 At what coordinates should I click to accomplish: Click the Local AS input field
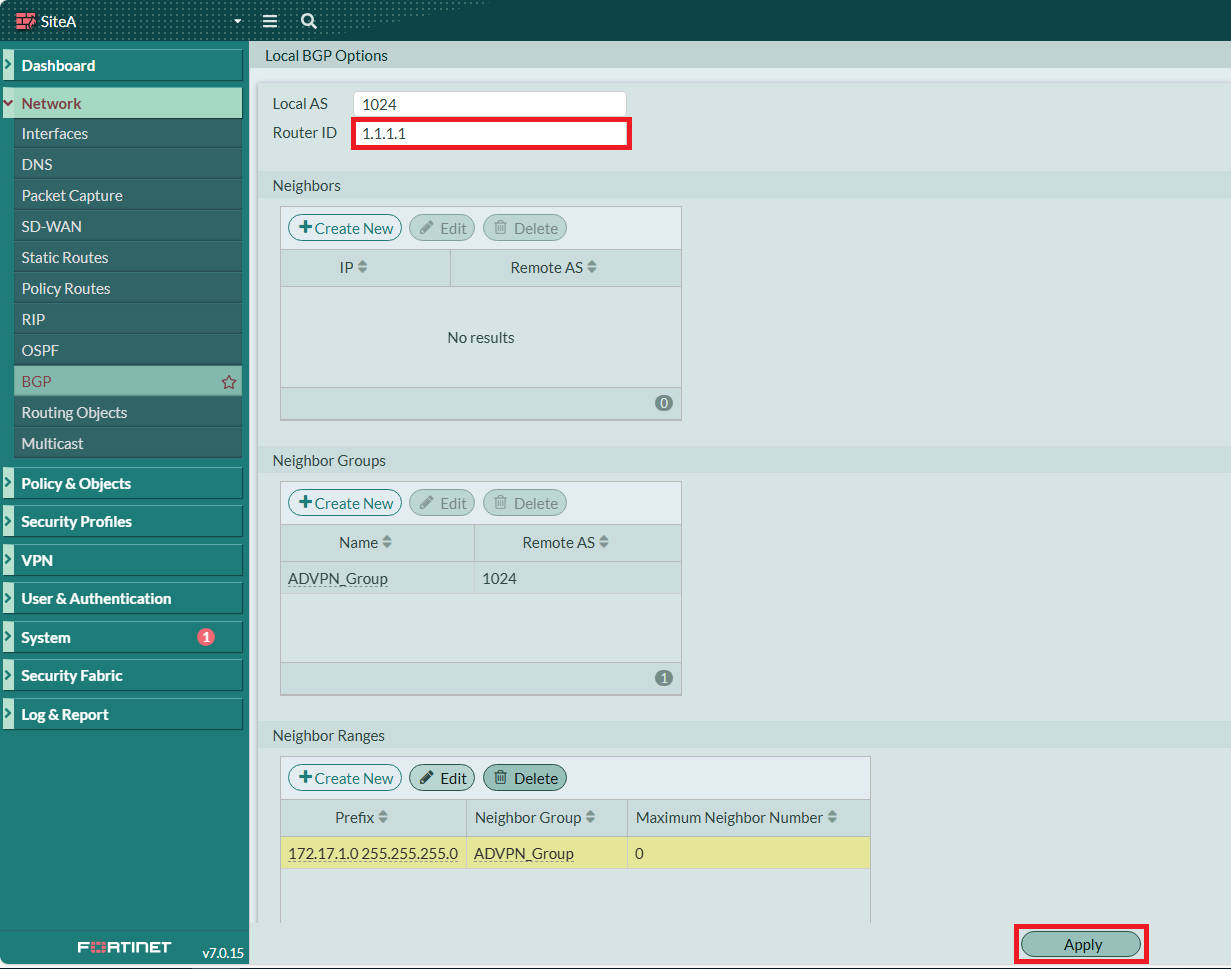pyautogui.click(x=490, y=104)
